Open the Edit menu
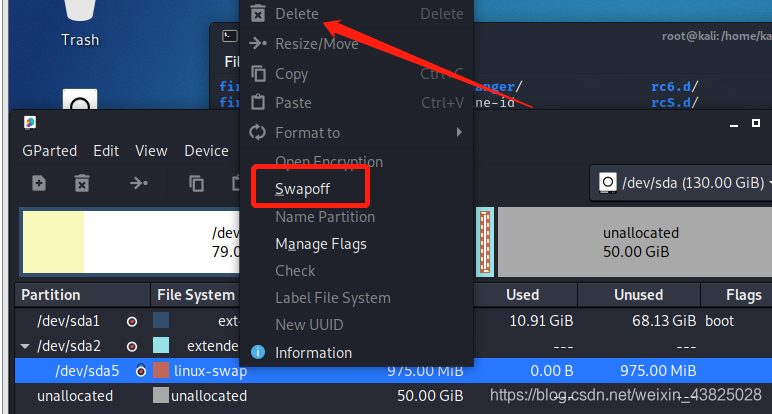 106,150
